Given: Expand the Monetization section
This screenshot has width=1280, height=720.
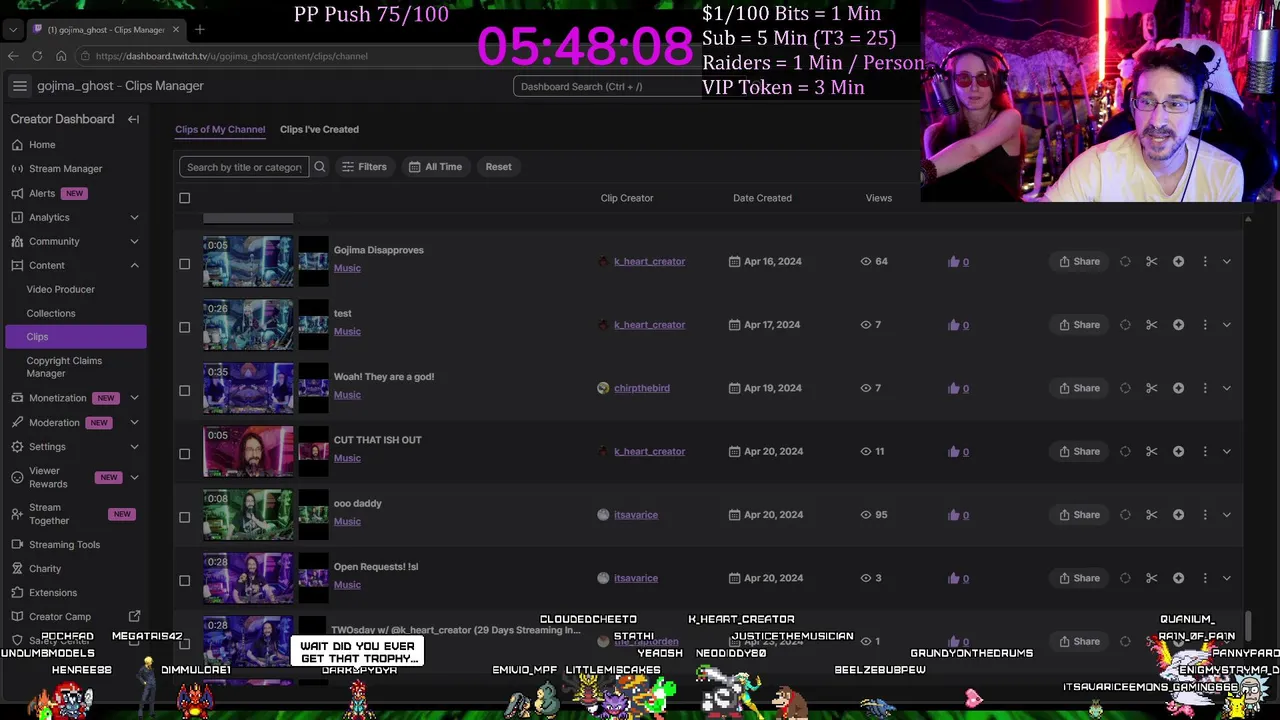Looking at the screenshot, I should point(134,398).
